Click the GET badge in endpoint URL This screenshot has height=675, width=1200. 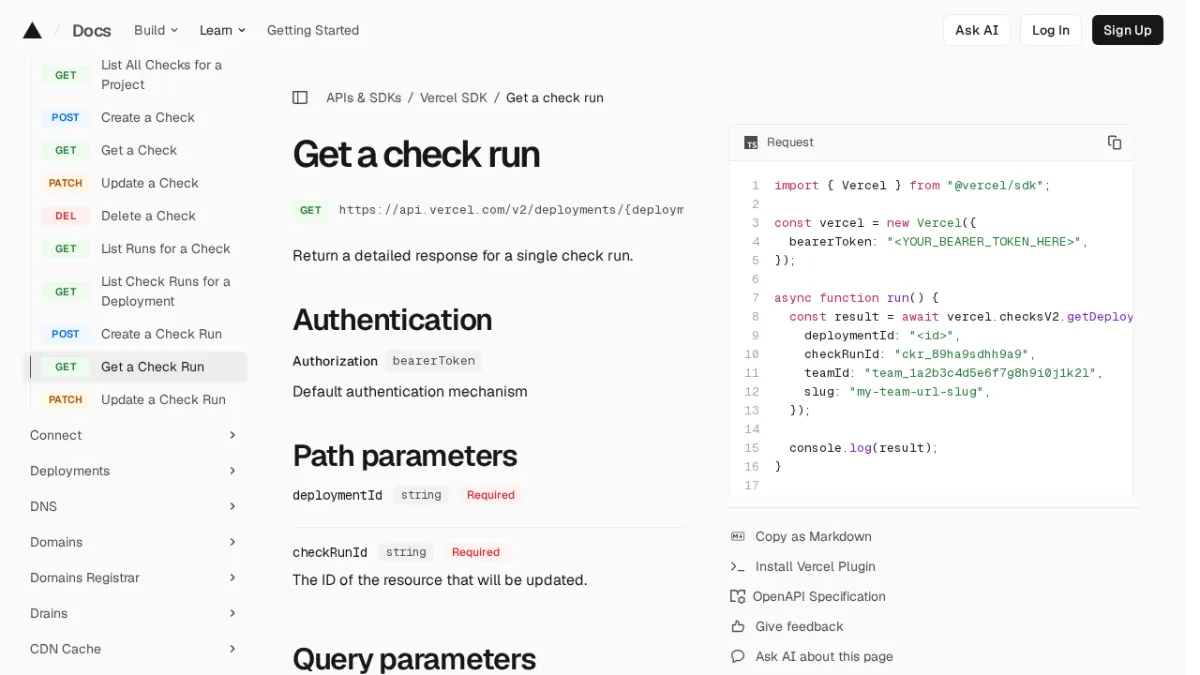coord(311,210)
